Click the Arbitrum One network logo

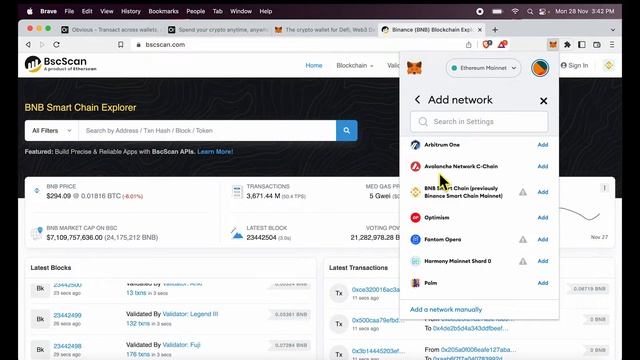415,145
